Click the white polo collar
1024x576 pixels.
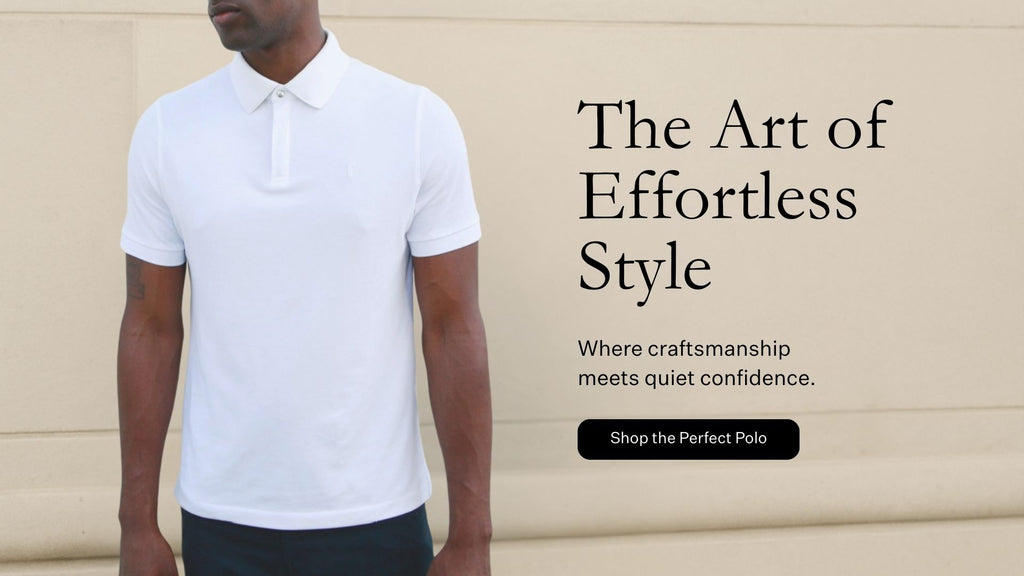tap(289, 75)
